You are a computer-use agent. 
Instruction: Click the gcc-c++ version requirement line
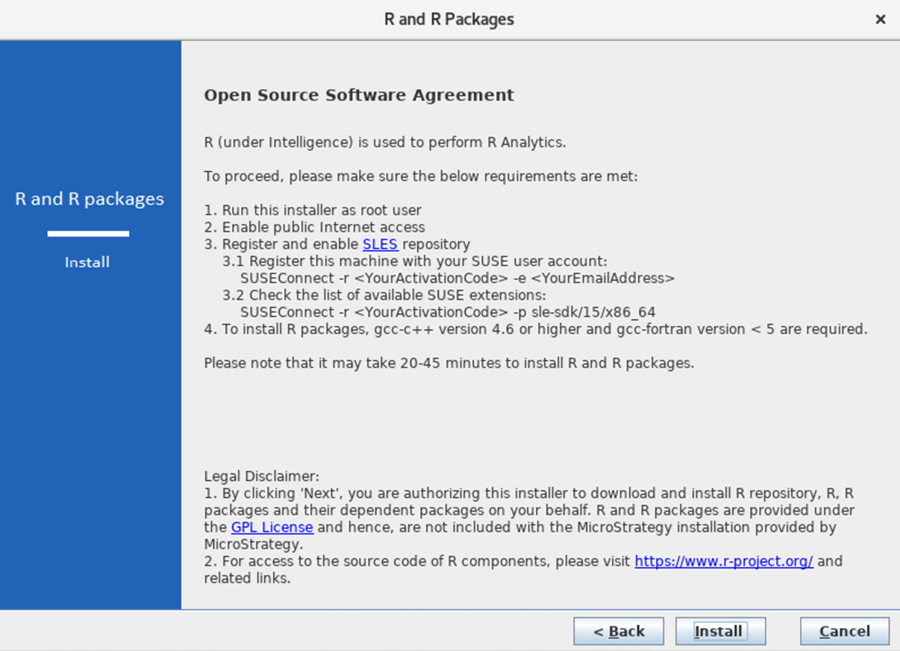tap(535, 329)
